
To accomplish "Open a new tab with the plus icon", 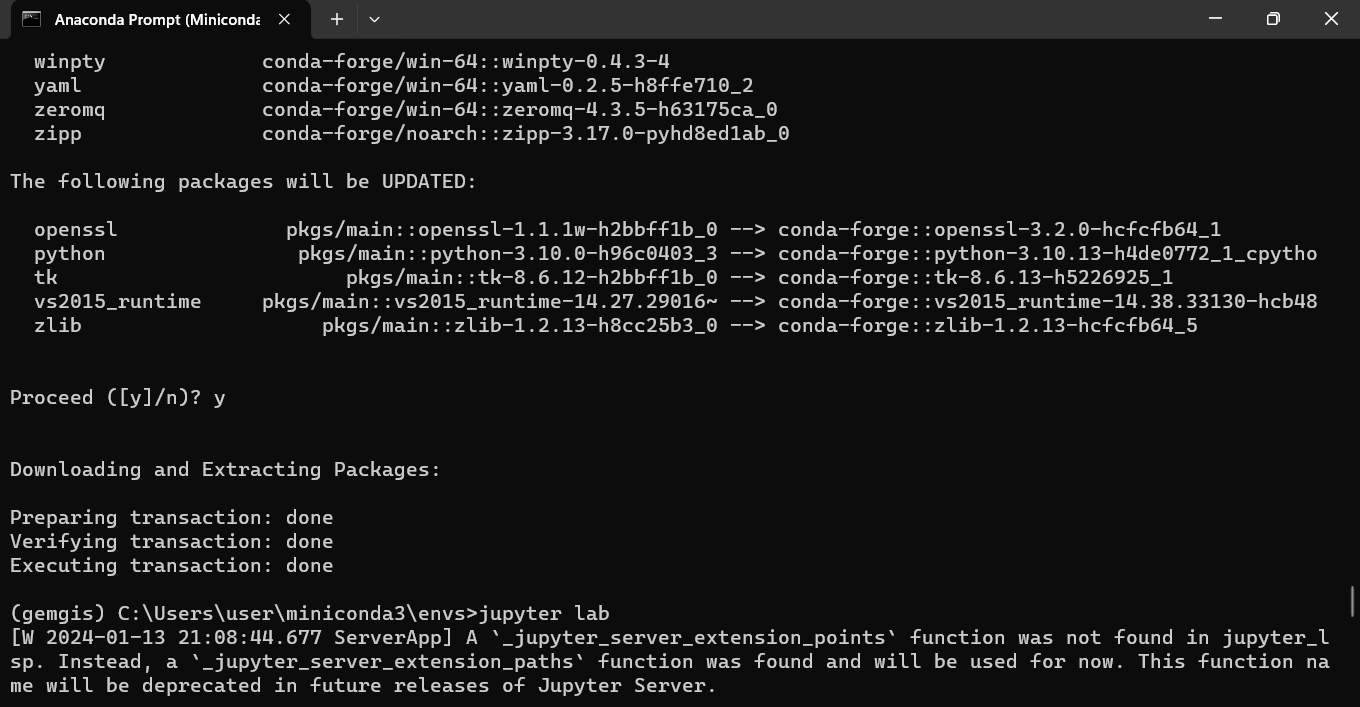I will coord(337,19).
